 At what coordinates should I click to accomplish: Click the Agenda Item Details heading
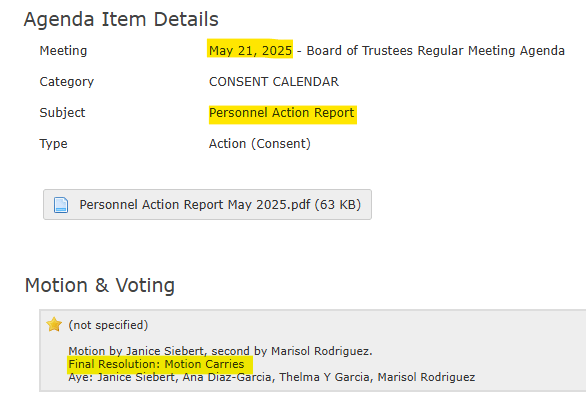[121, 19]
